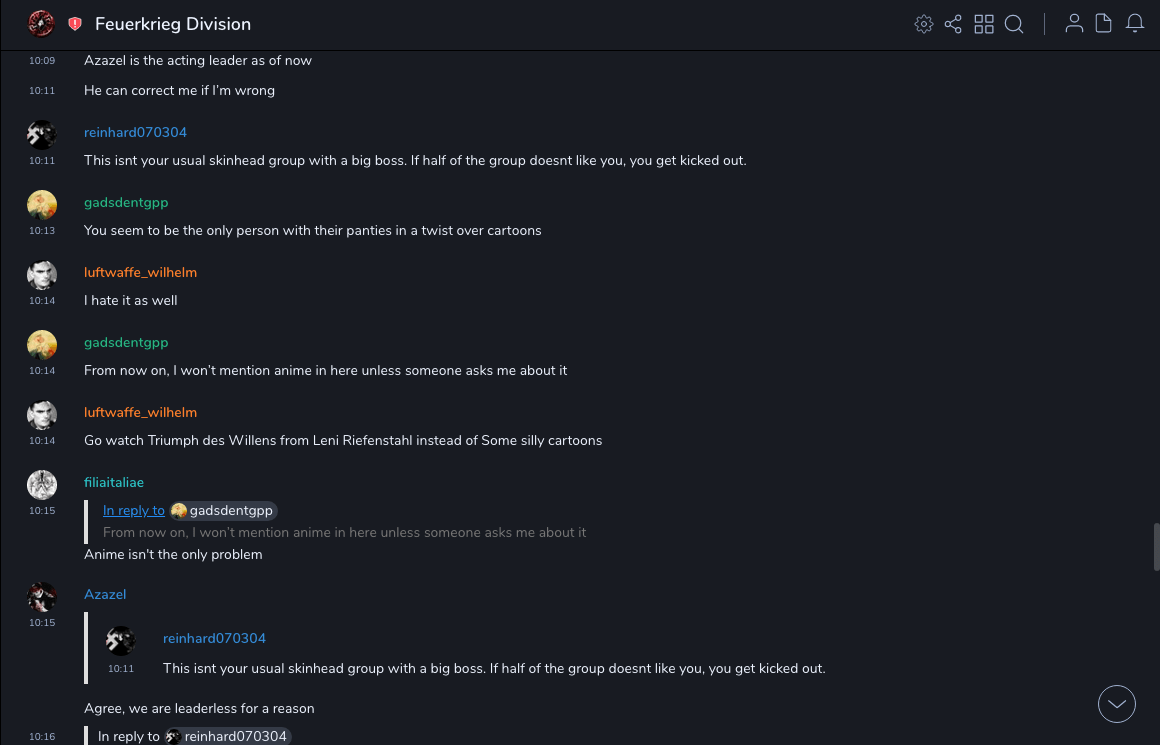
Task: Open the room settings gear icon
Action: 923,24
